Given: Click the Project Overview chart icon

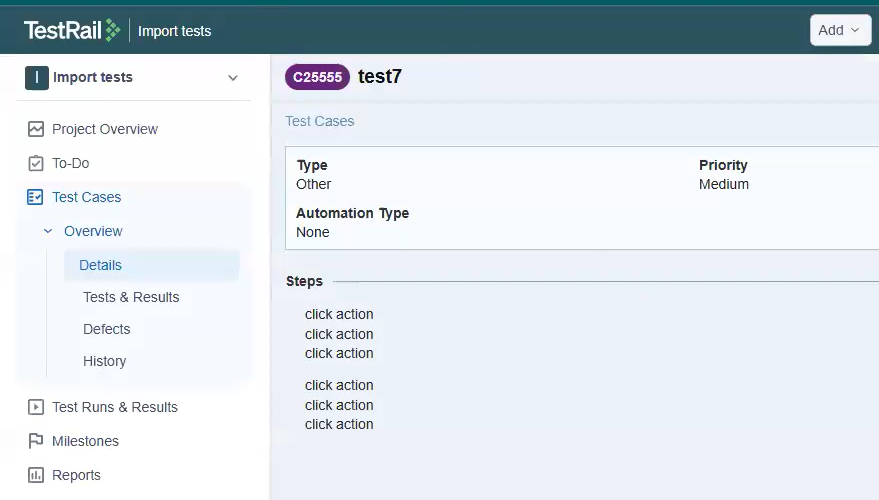Looking at the screenshot, I should 36,129.
